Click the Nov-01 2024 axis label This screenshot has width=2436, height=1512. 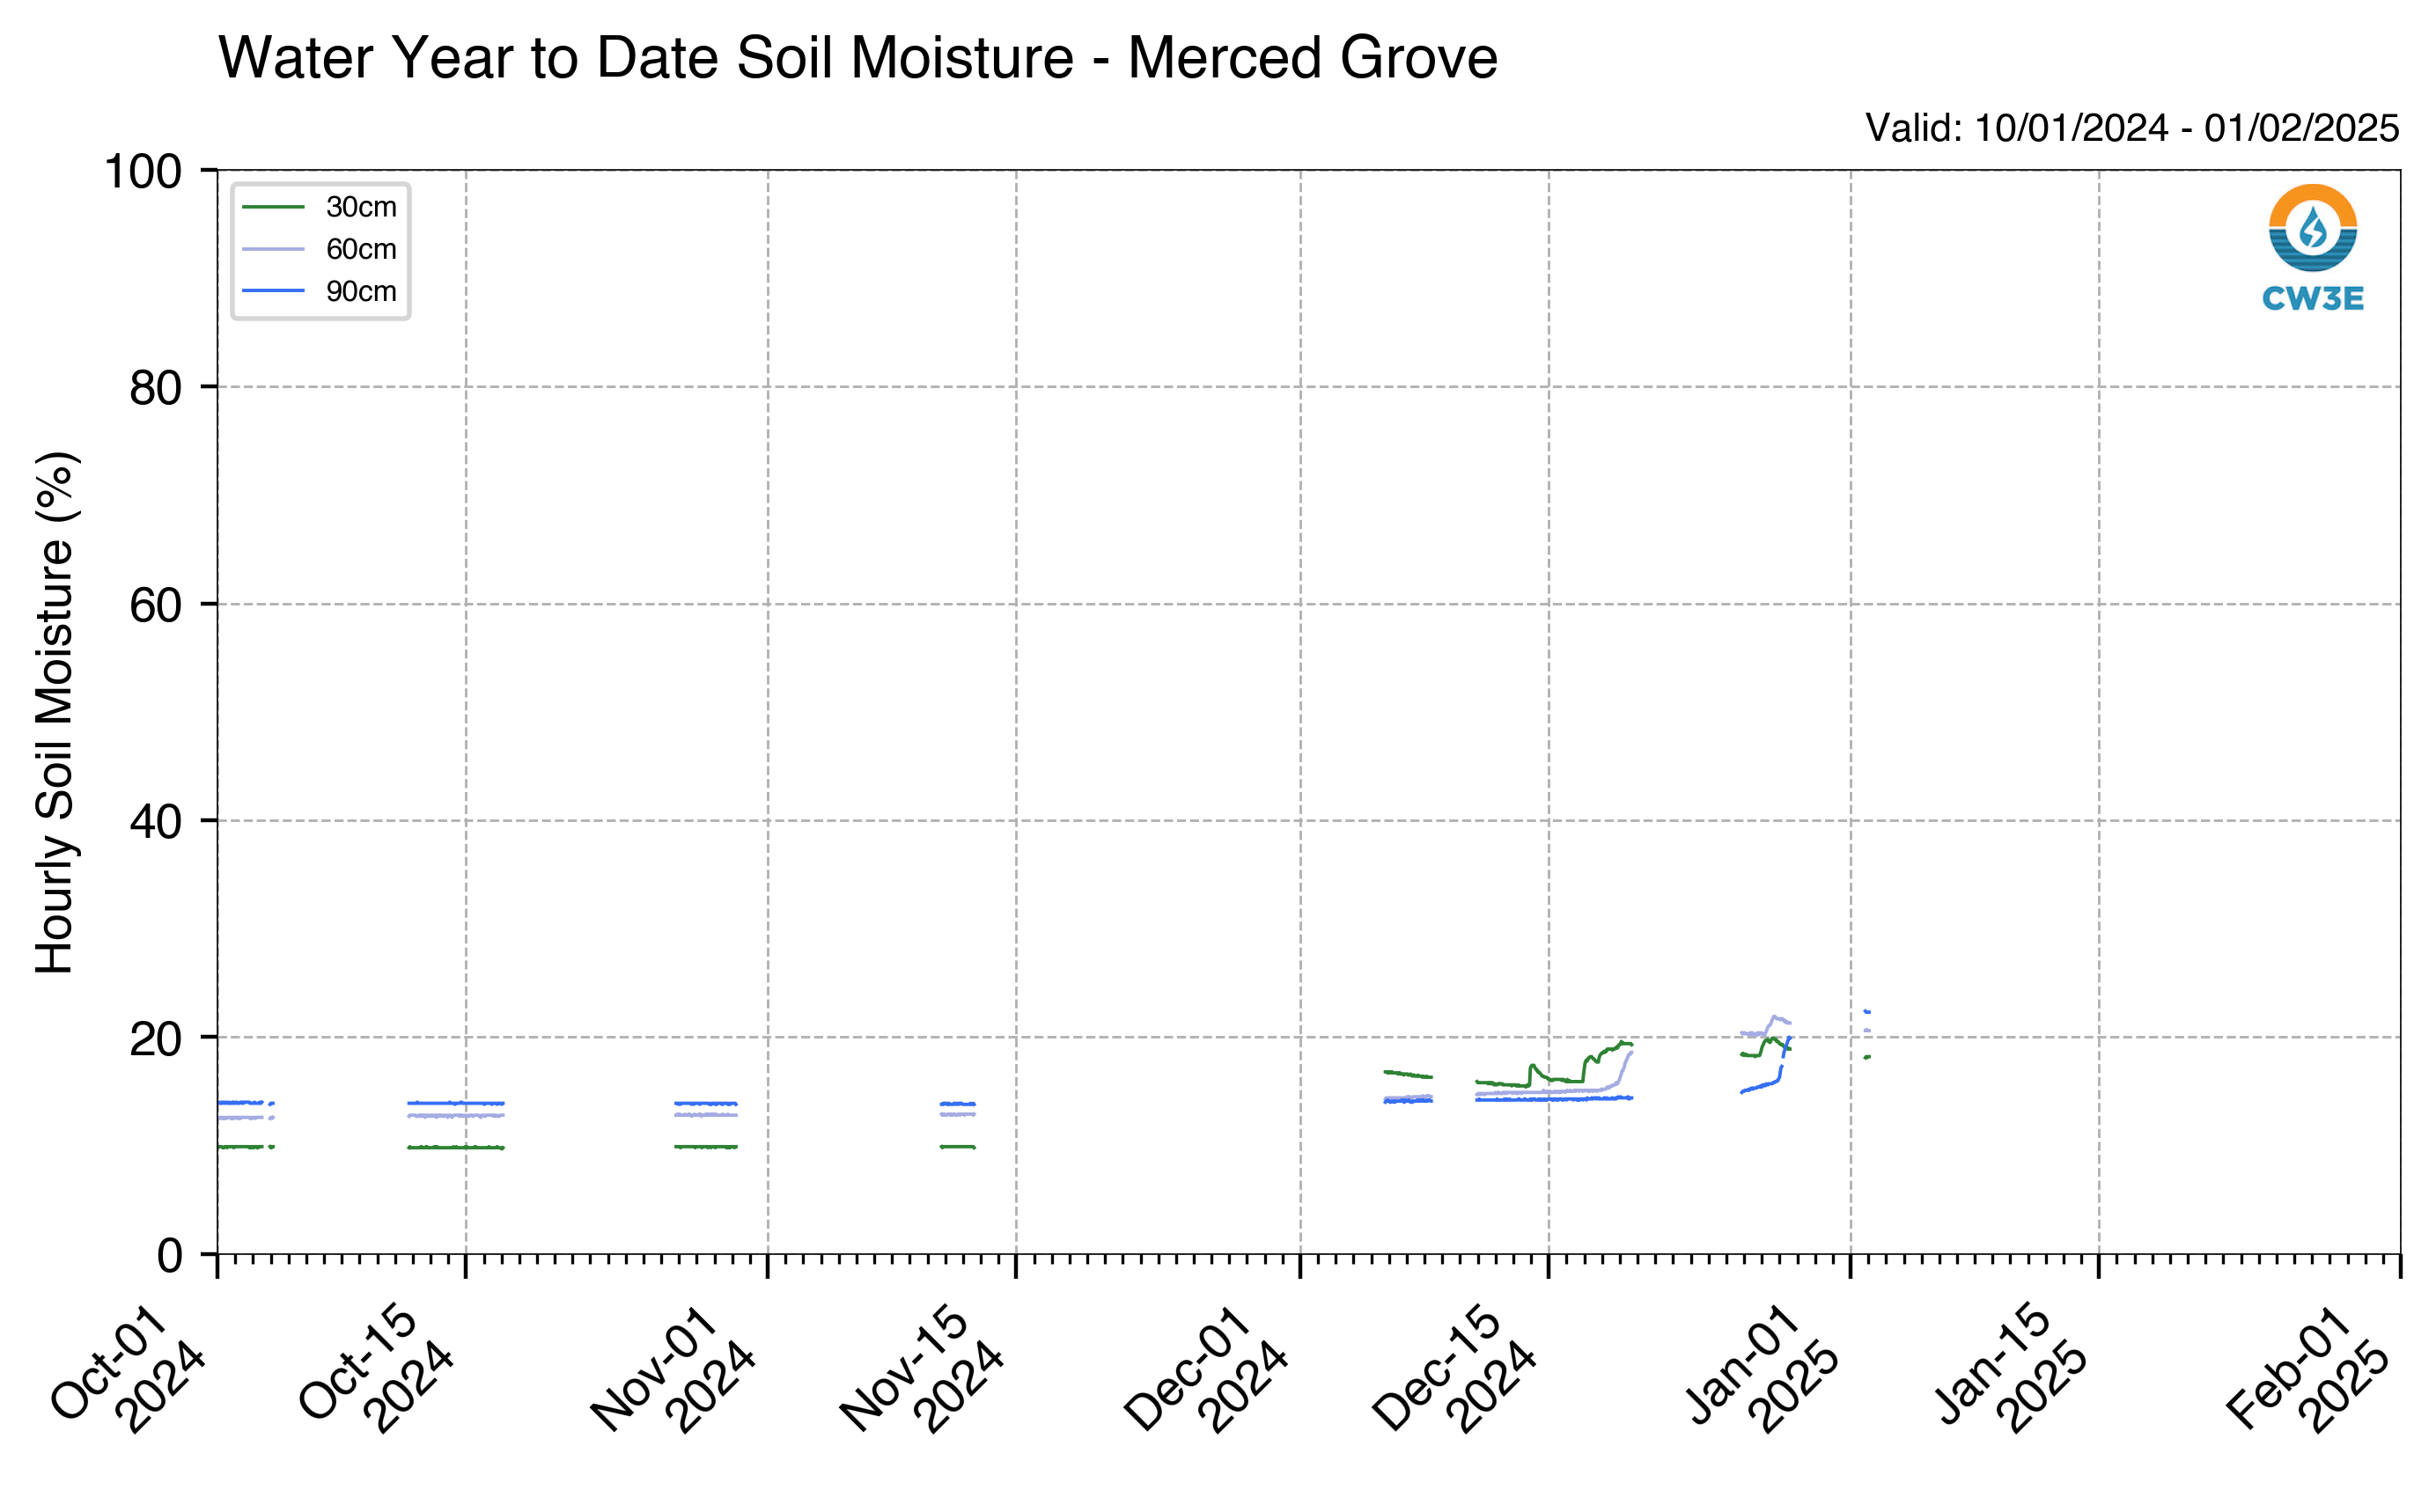tap(673, 1368)
